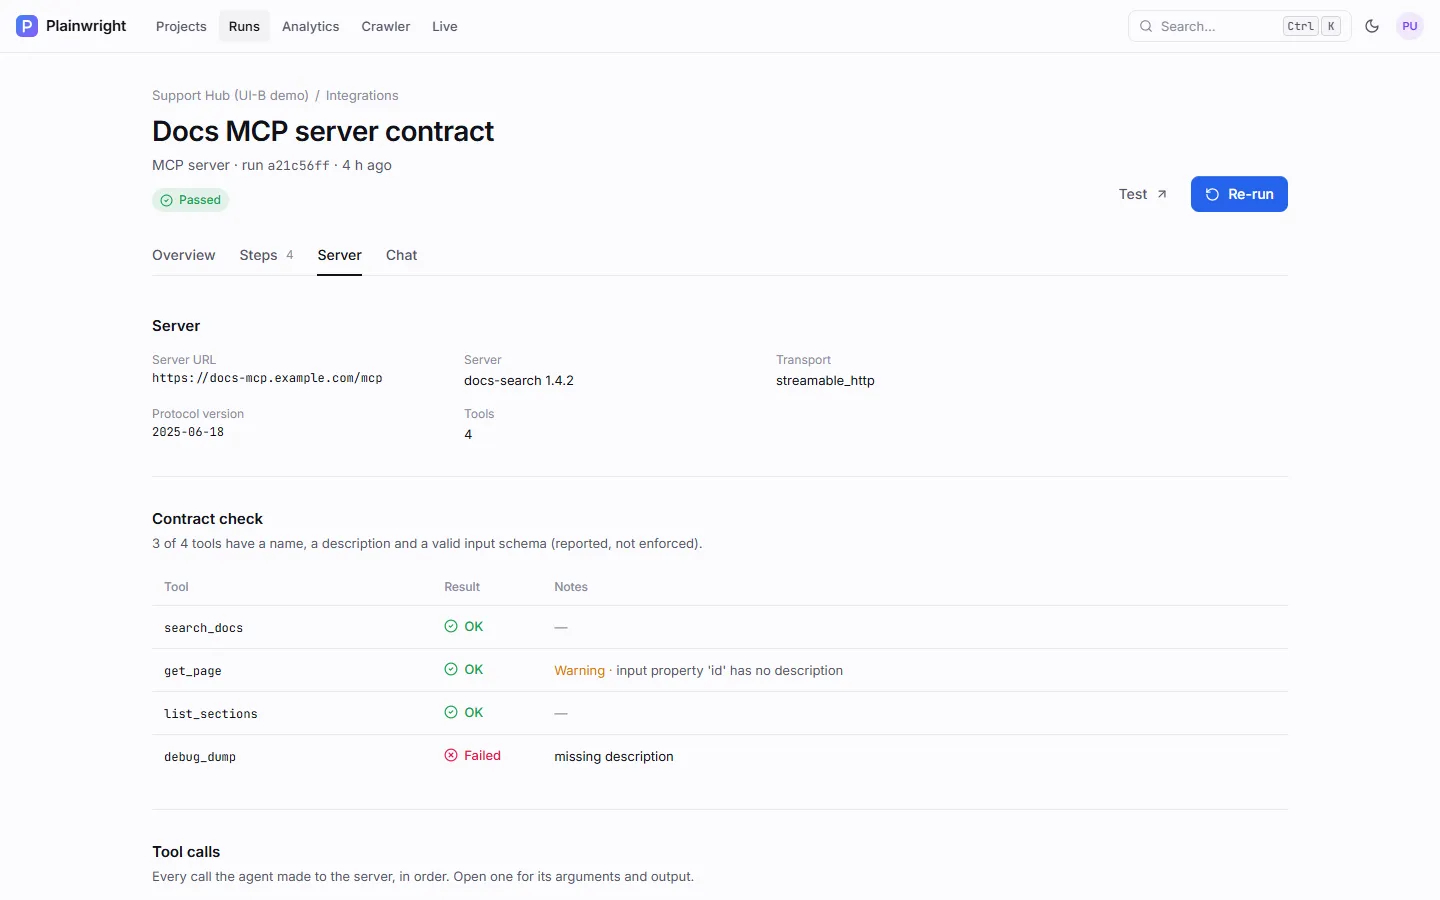Click the protocol version 2025-06-18
This screenshot has width=1440, height=900.
coord(188,432)
